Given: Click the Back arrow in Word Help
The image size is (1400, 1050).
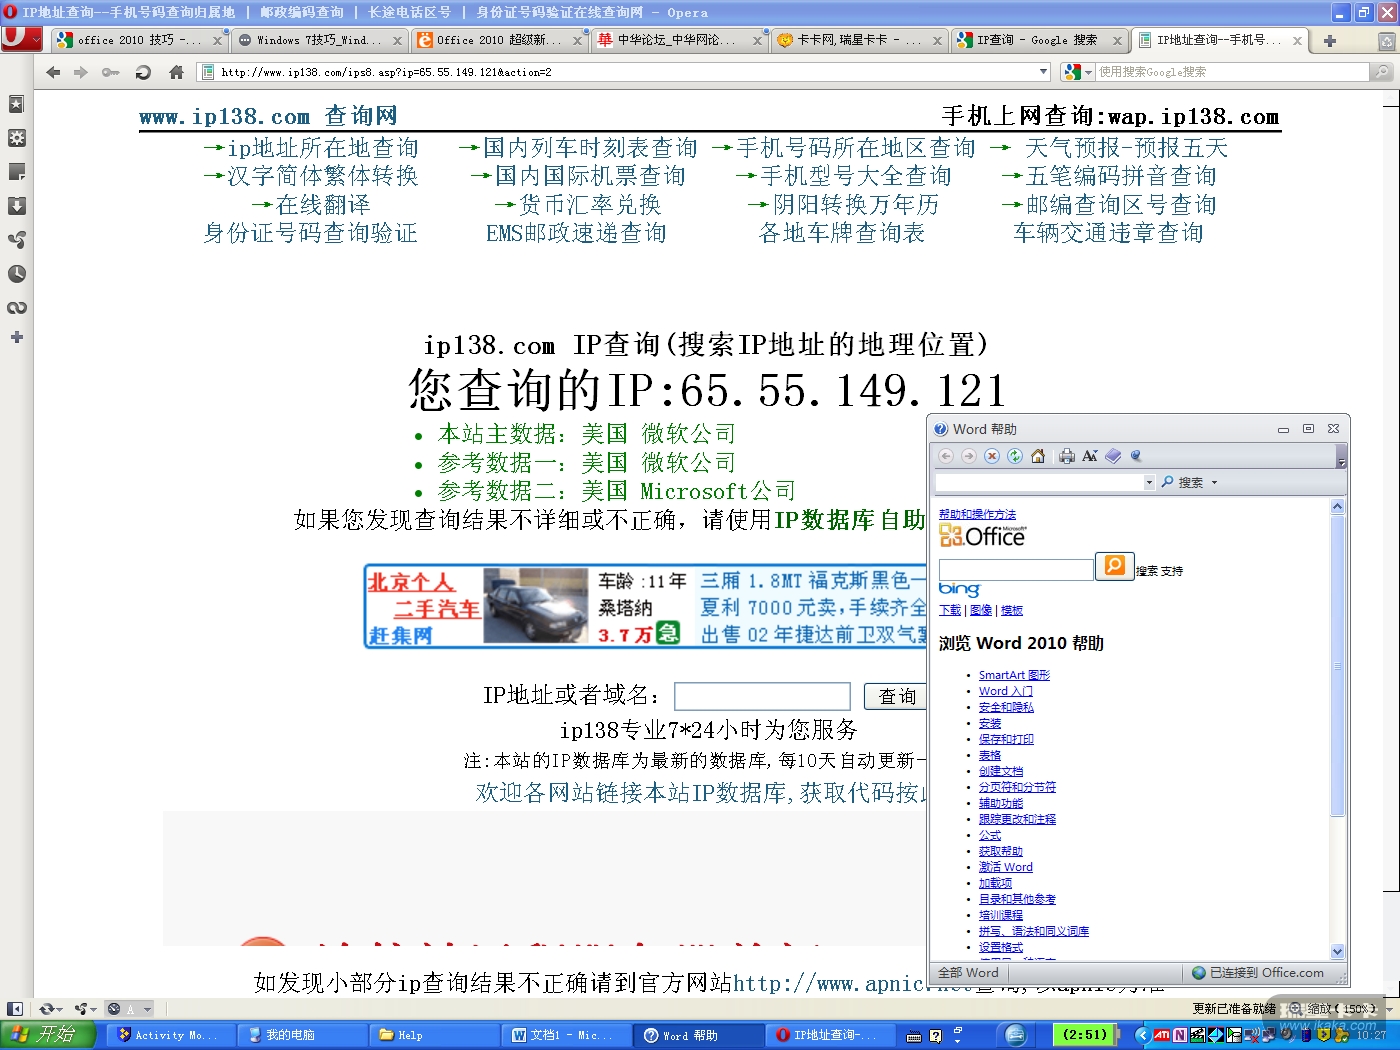Looking at the screenshot, I should [946, 456].
